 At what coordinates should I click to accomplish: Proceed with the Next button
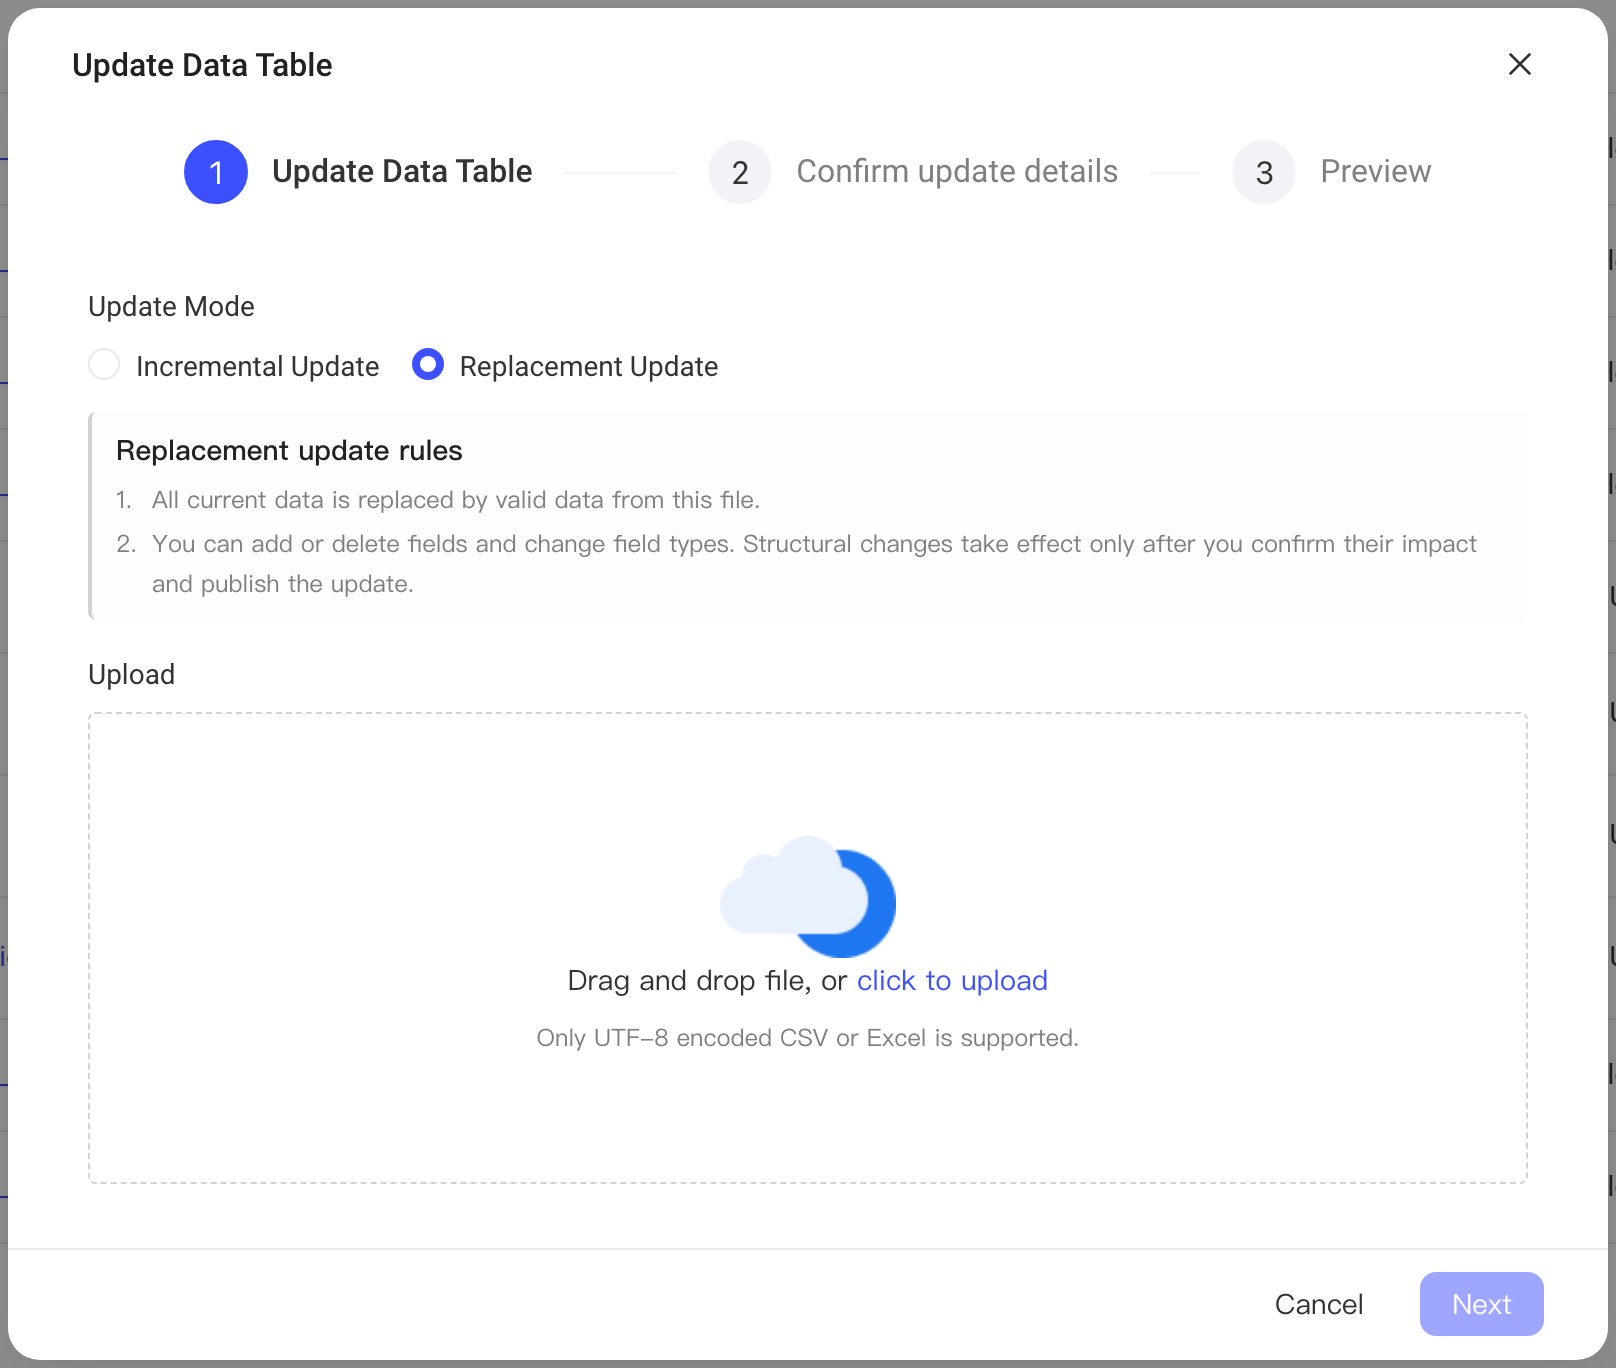pos(1481,1304)
